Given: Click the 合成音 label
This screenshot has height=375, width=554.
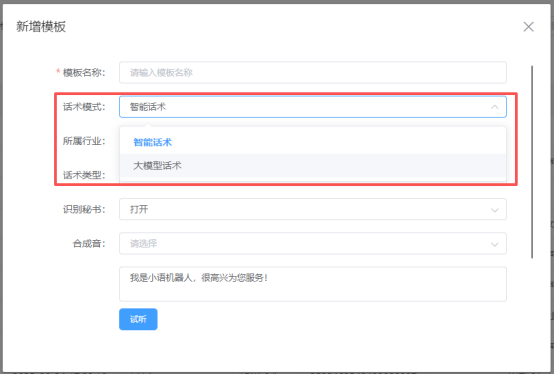Looking at the screenshot, I should tap(89, 244).
